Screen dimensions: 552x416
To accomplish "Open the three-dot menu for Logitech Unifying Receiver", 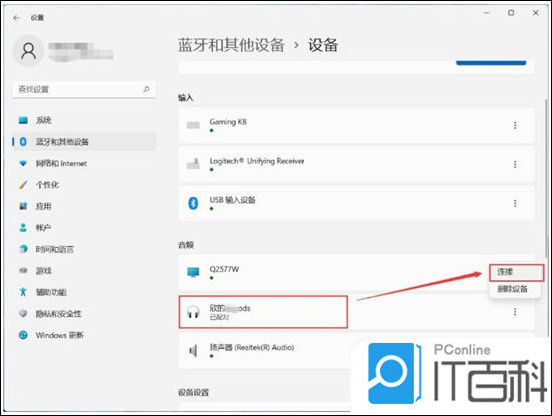I will pyautogui.click(x=515, y=164).
